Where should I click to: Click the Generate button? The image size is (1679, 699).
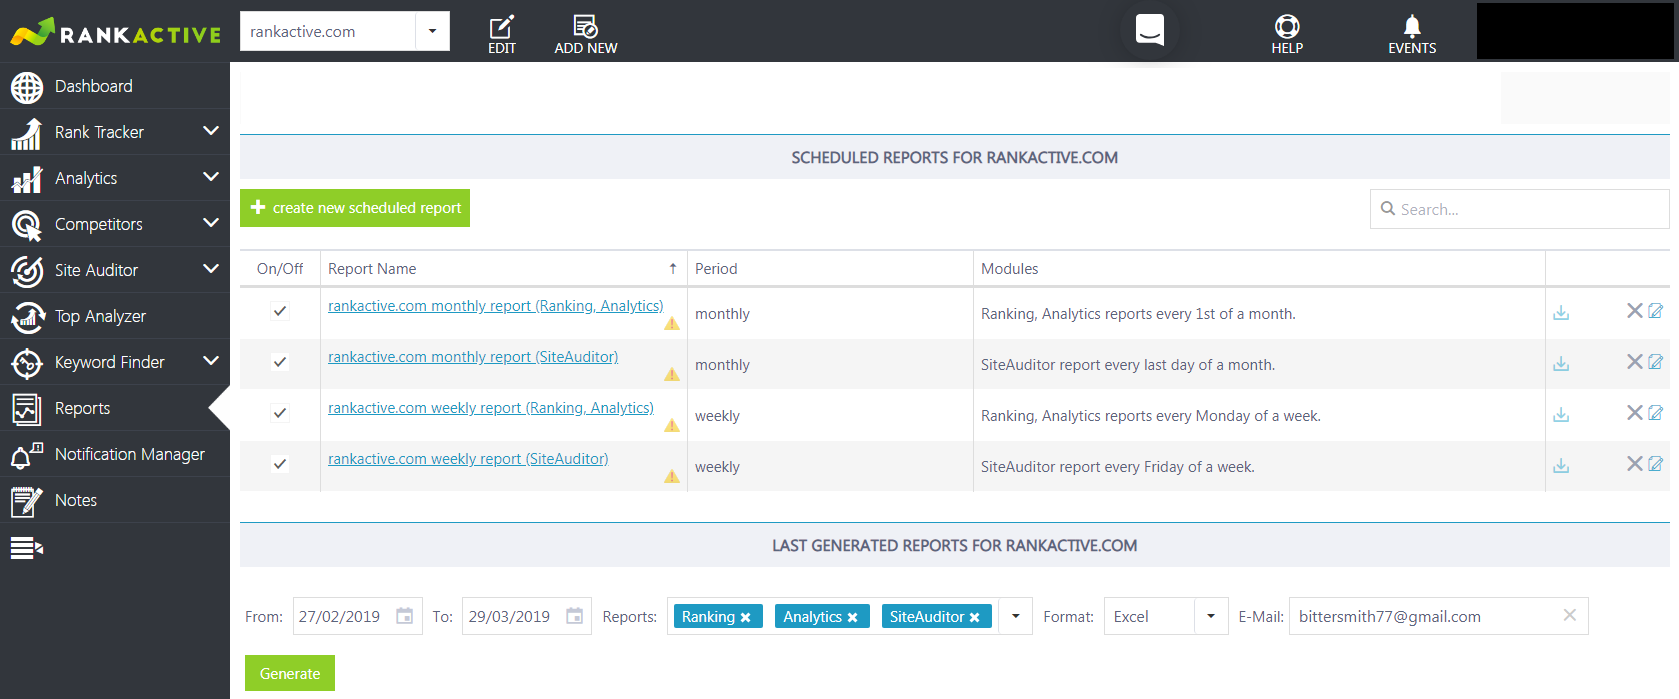pyautogui.click(x=290, y=673)
